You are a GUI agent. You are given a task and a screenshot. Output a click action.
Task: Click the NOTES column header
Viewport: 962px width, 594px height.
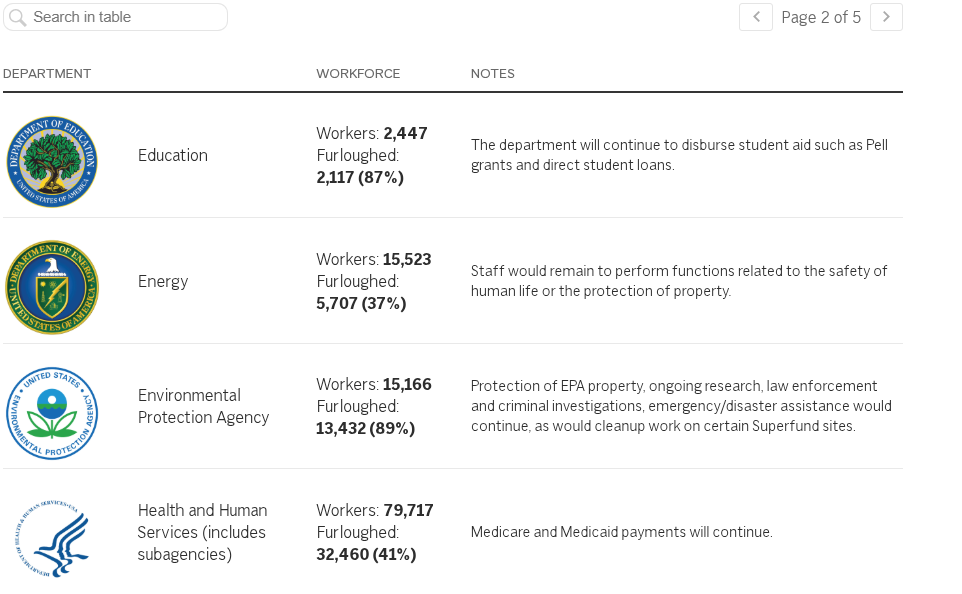493,74
